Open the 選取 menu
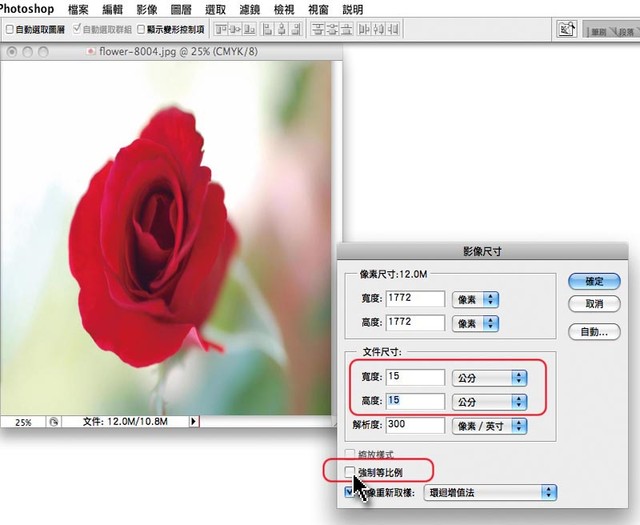The width and height of the screenshot is (640, 525). pyautogui.click(x=215, y=9)
